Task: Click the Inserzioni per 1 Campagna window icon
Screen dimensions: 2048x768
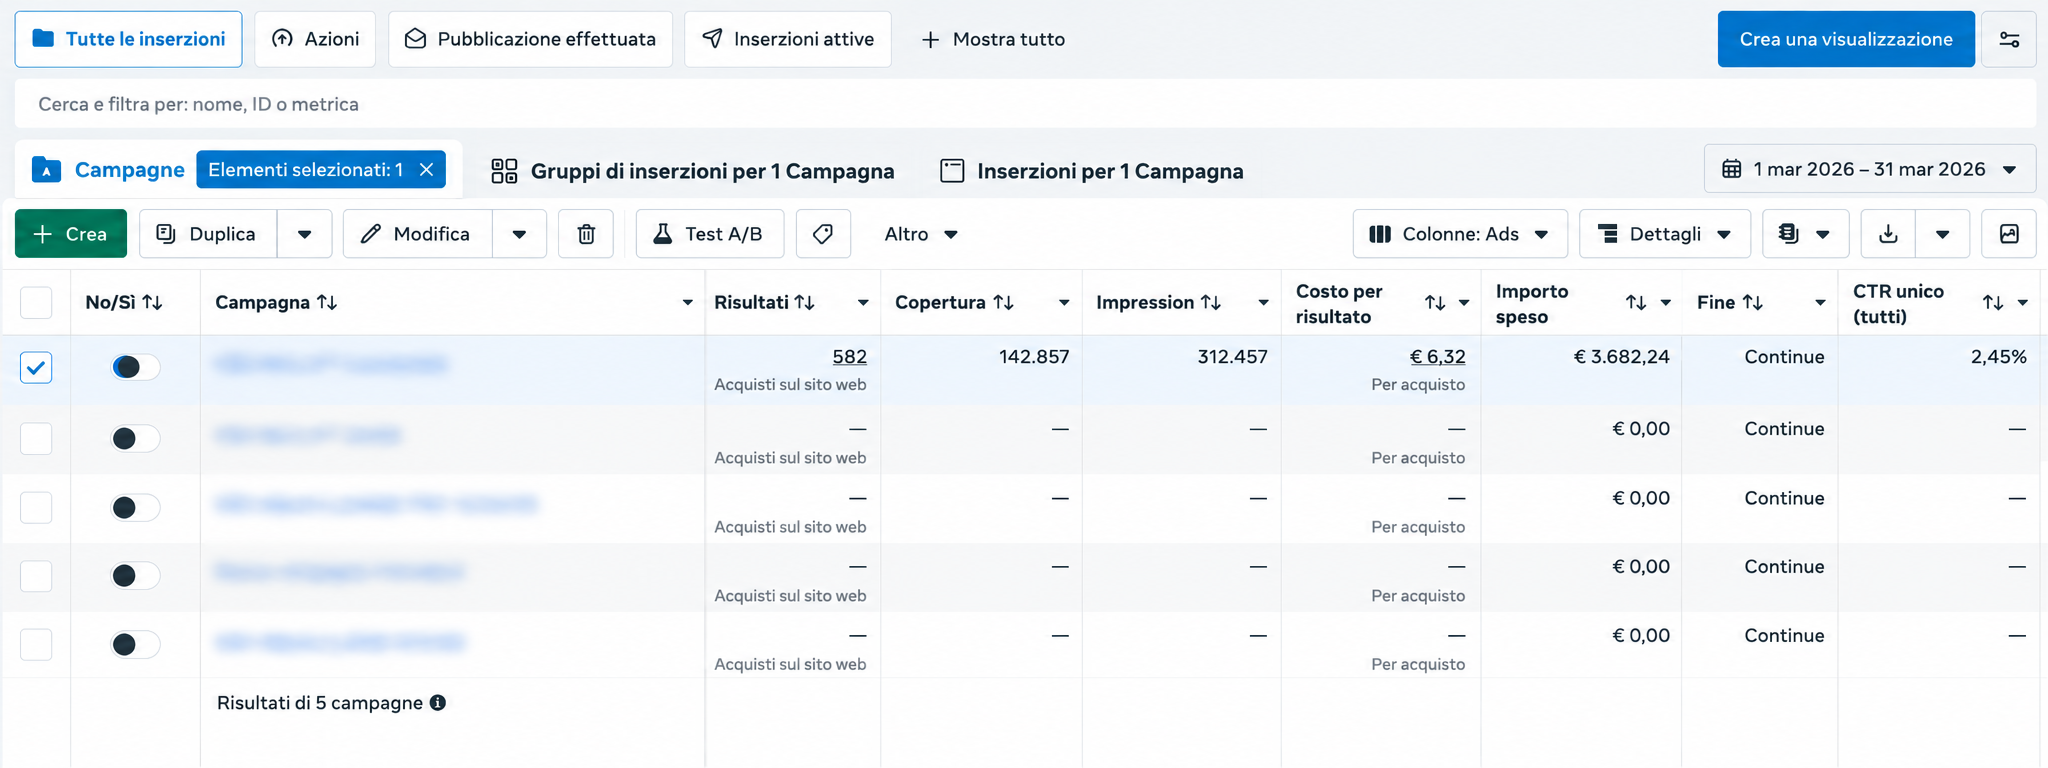Action: 952,171
